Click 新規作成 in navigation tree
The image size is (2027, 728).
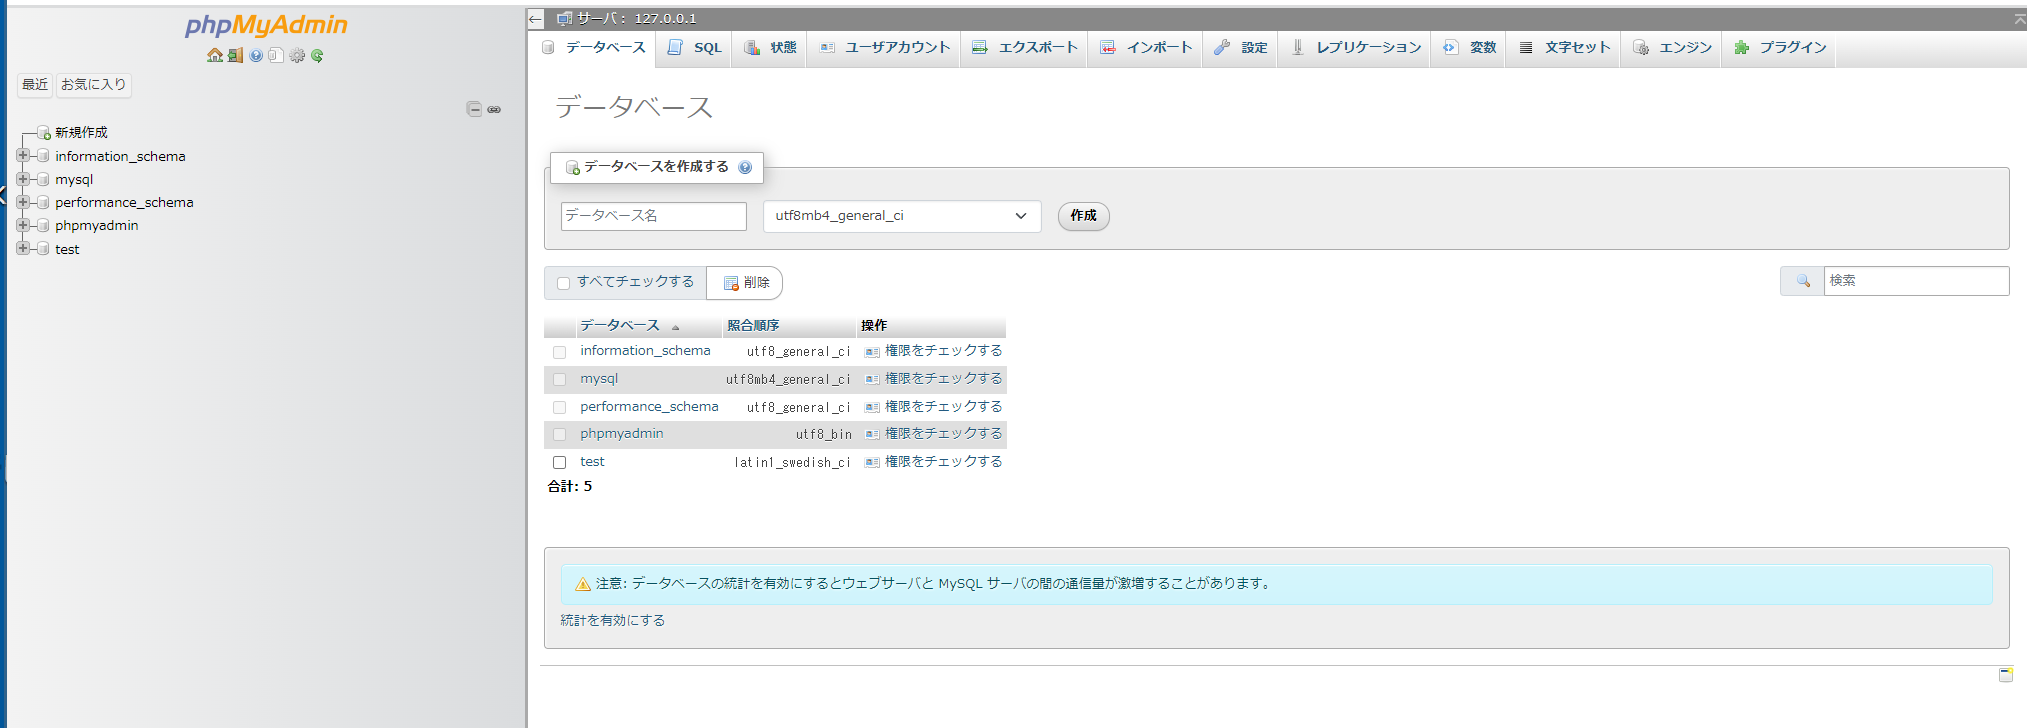[81, 133]
